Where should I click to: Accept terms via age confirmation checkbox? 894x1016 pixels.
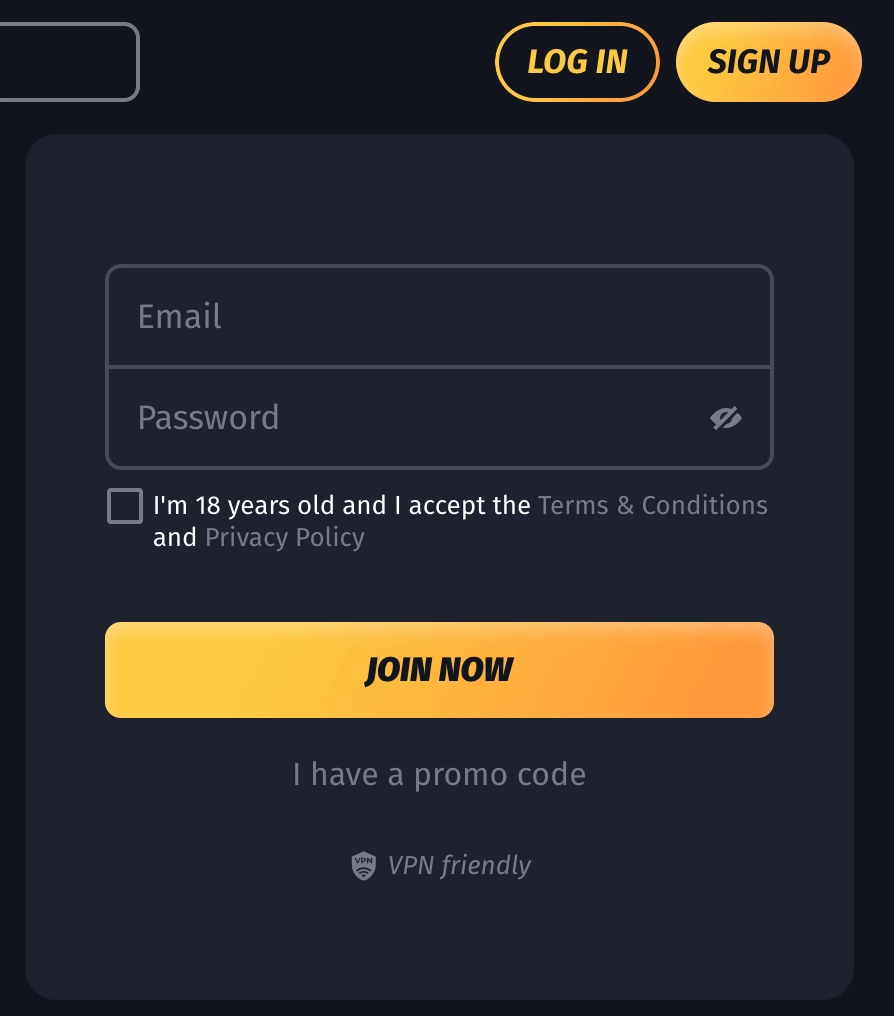point(125,506)
